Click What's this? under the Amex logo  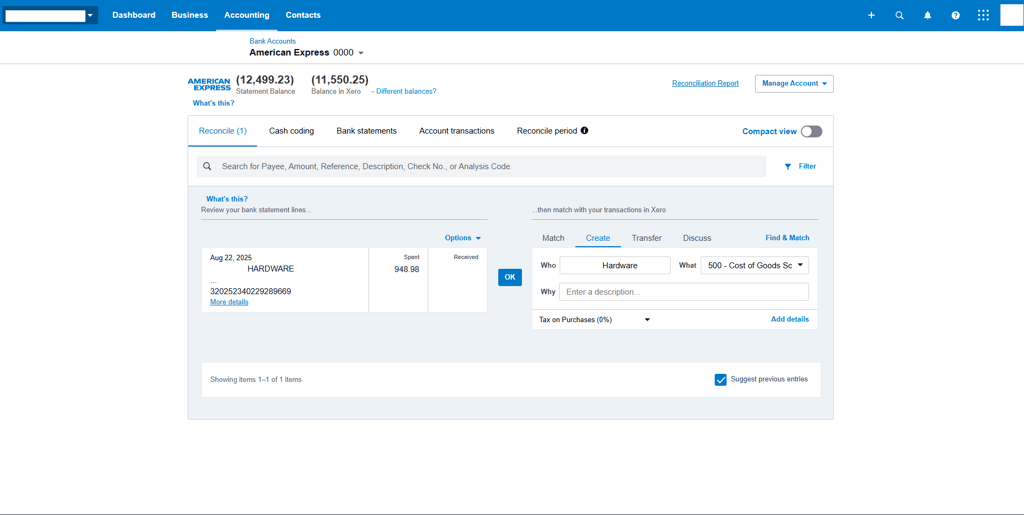click(214, 103)
